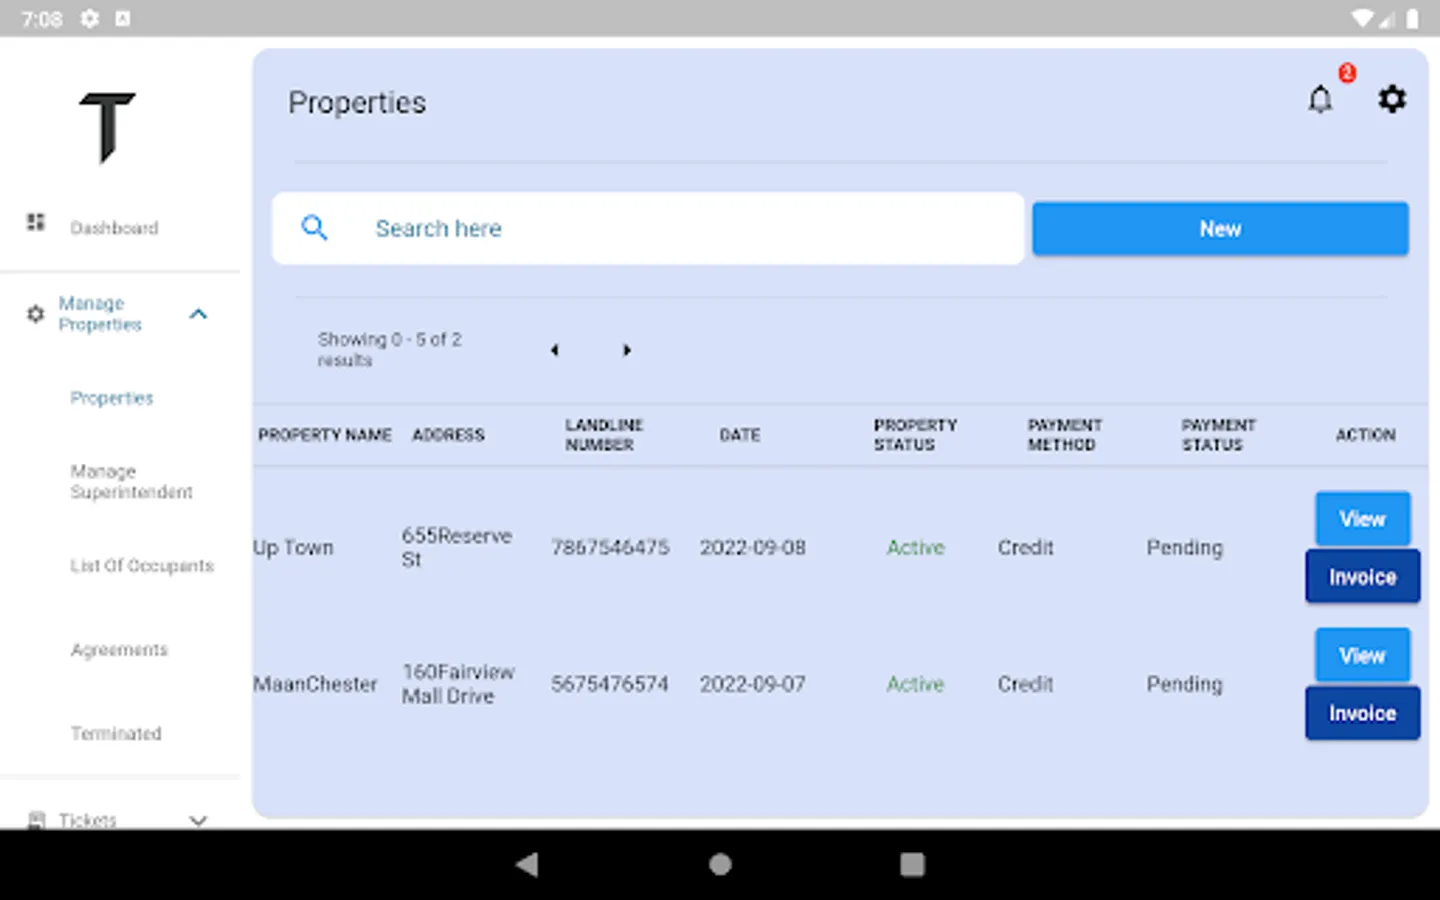Click Active status for Up Town
1440x900 pixels.
(x=915, y=548)
